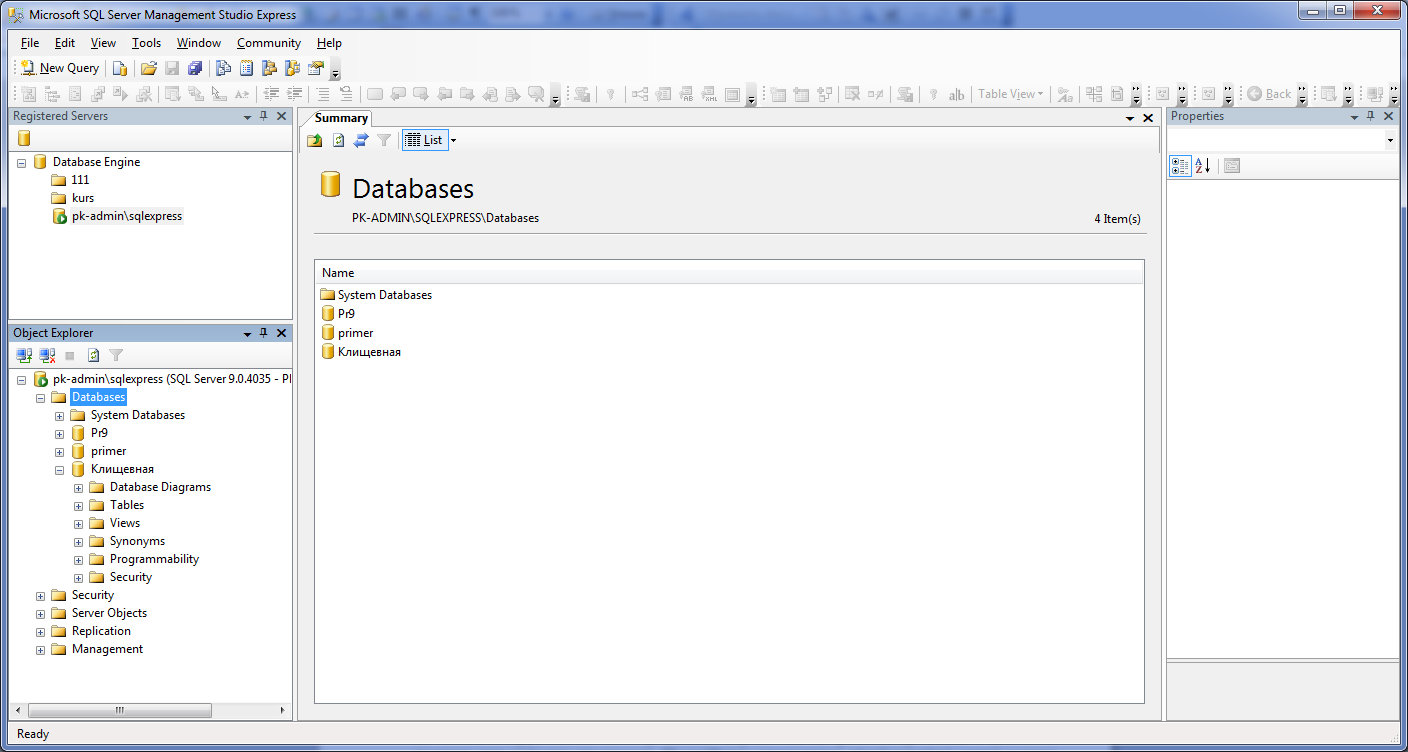Open the View menu
This screenshot has height=752, width=1408.
pos(103,43)
